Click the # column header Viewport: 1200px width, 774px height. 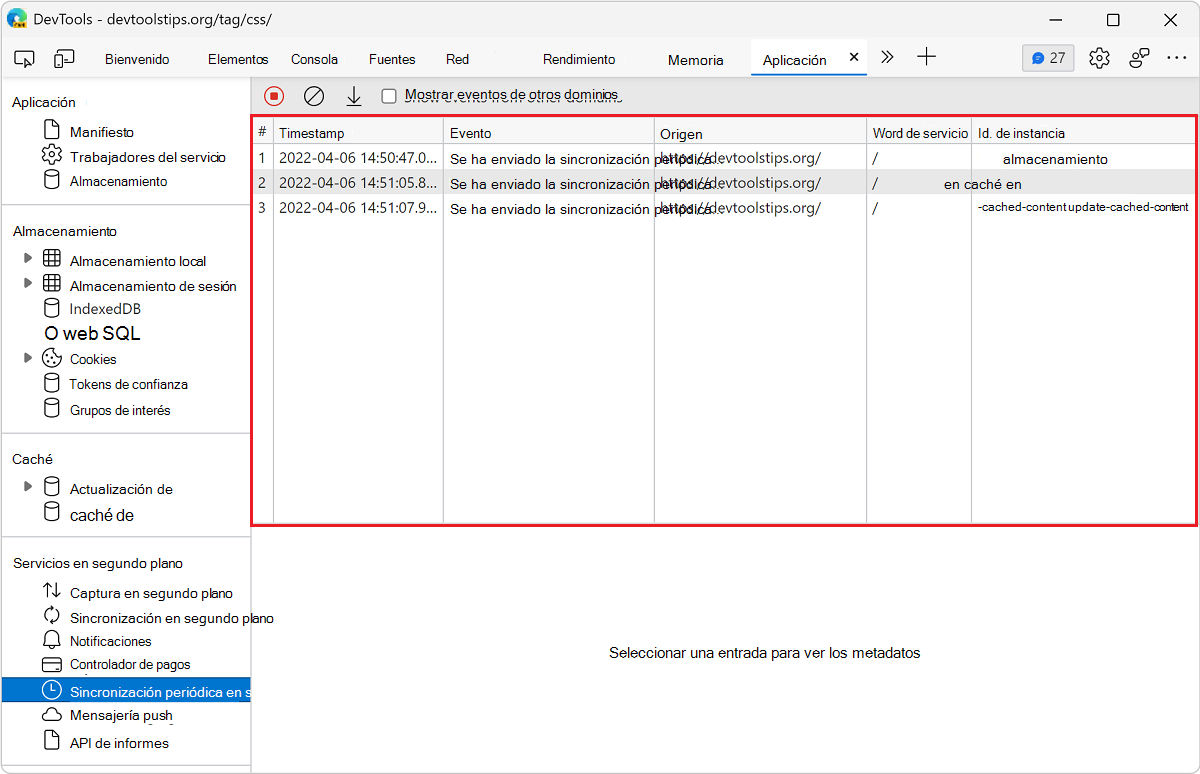[x=262, y=132]
